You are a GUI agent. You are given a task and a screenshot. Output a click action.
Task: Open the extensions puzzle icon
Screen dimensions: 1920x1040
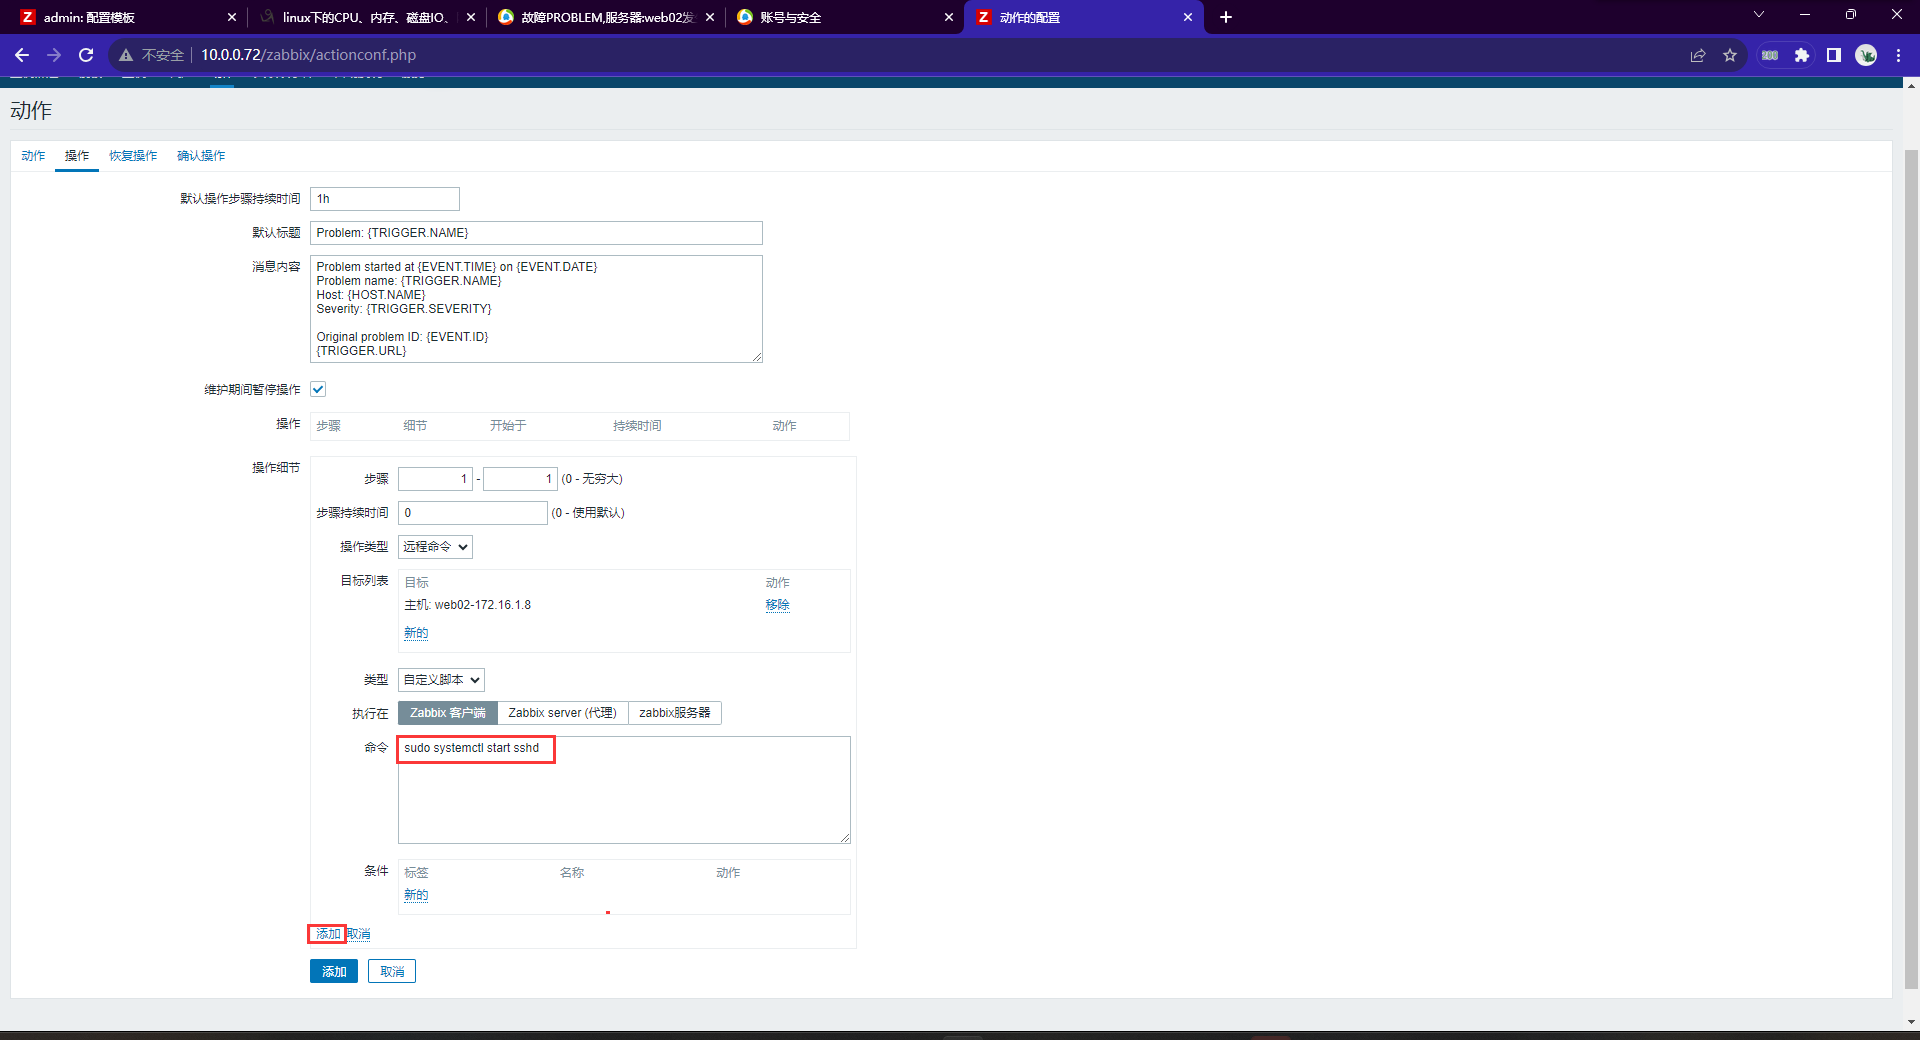click(1802, 55)
